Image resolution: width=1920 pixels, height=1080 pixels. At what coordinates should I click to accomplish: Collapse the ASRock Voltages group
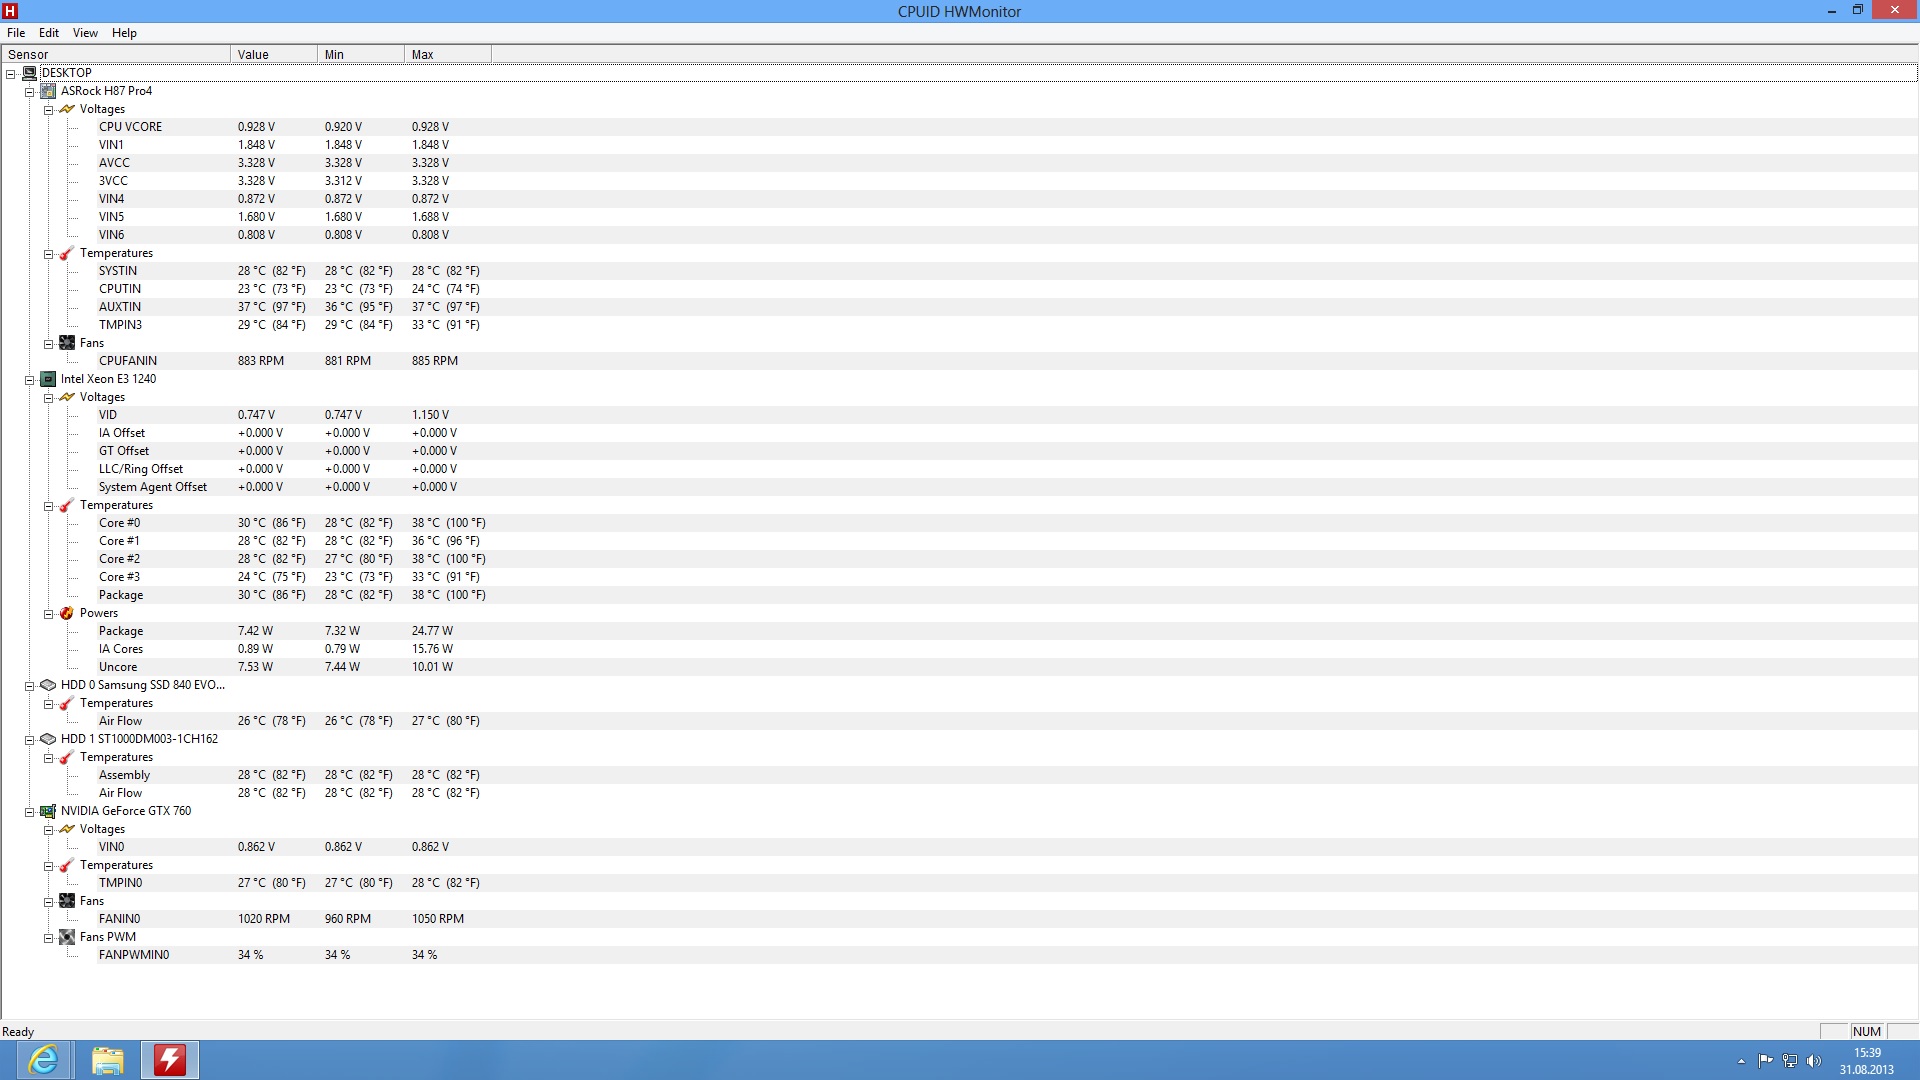[x=48, y=110]
